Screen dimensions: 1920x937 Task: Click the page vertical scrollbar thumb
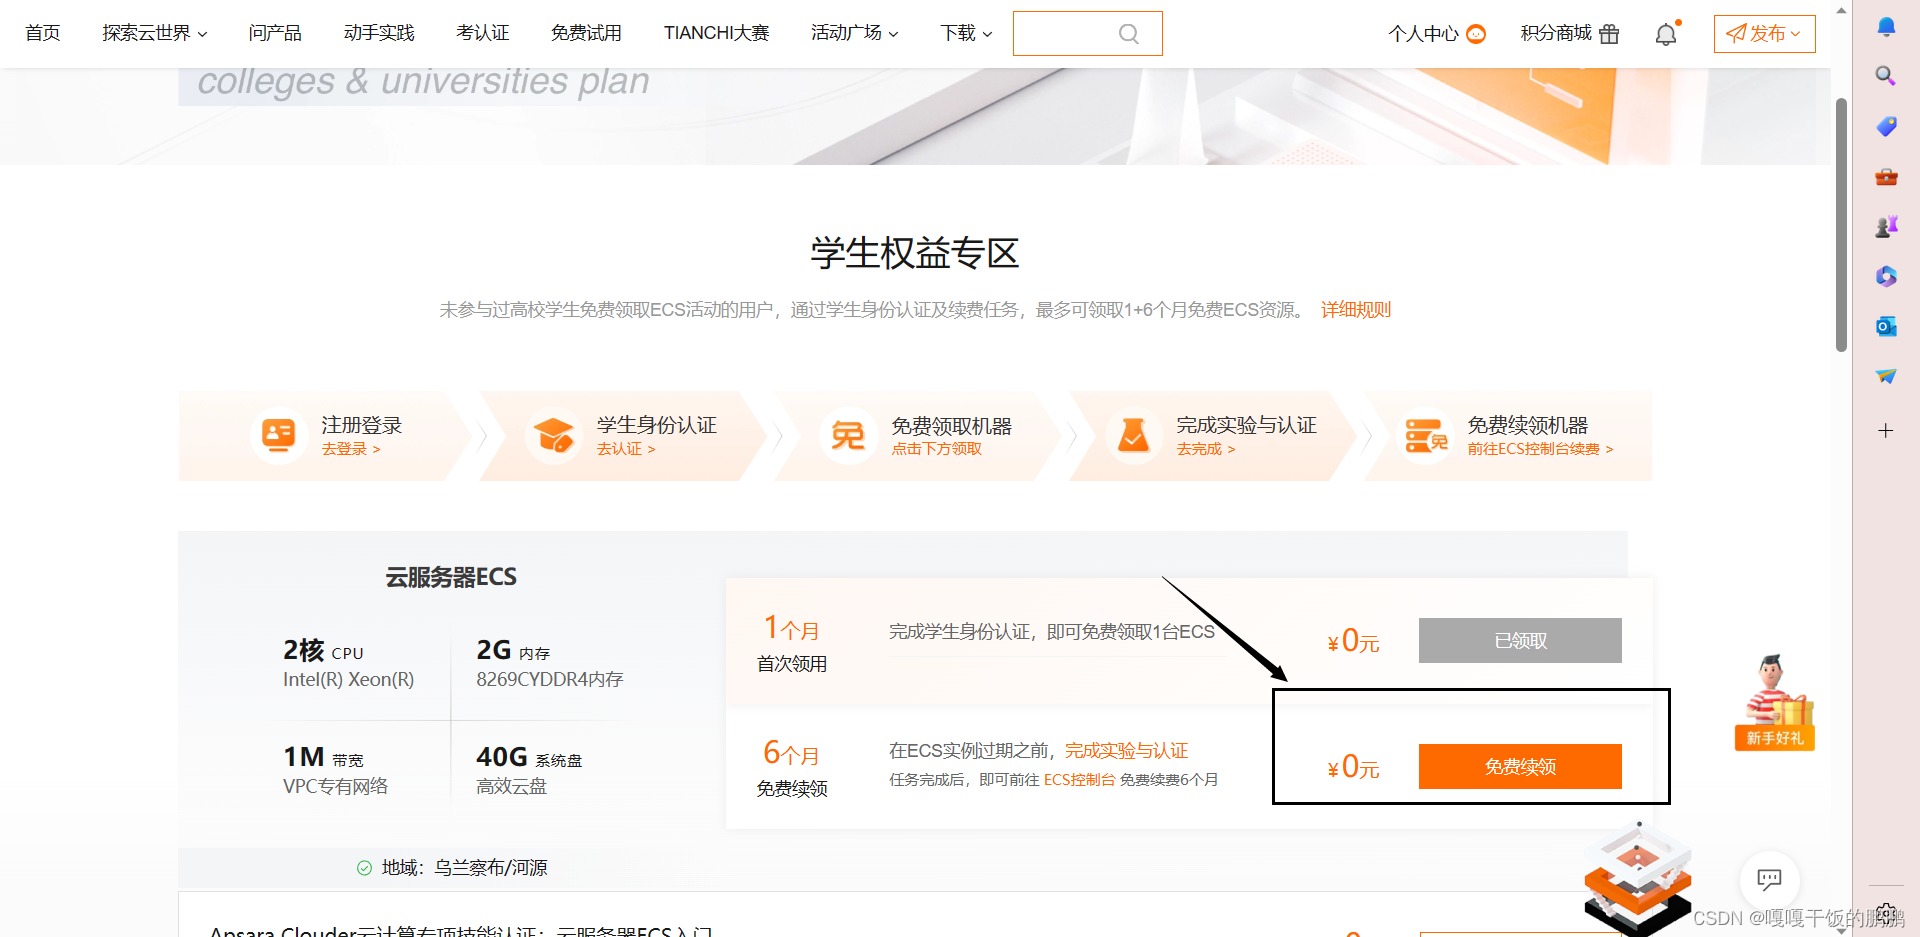1841,225
